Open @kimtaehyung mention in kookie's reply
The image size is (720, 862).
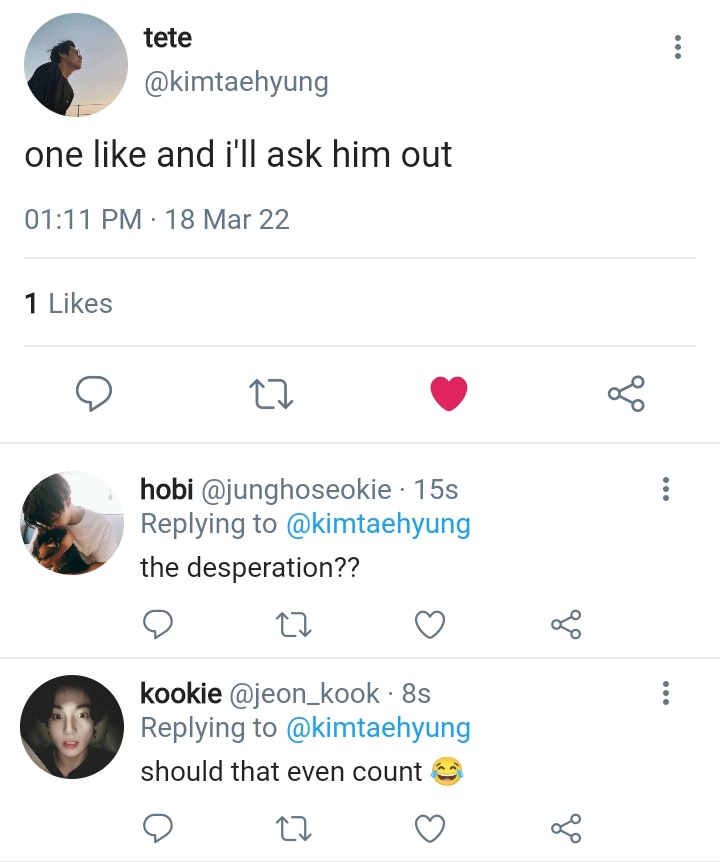[378, 728]
